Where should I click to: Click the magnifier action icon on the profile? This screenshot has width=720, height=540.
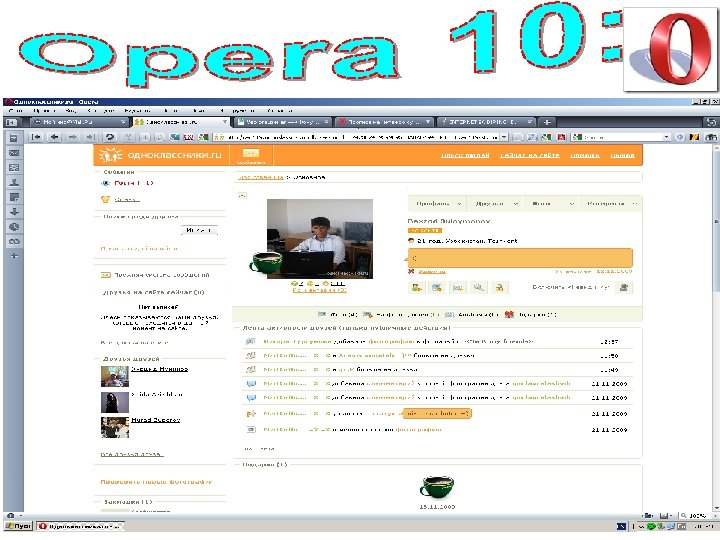point(478,287)
